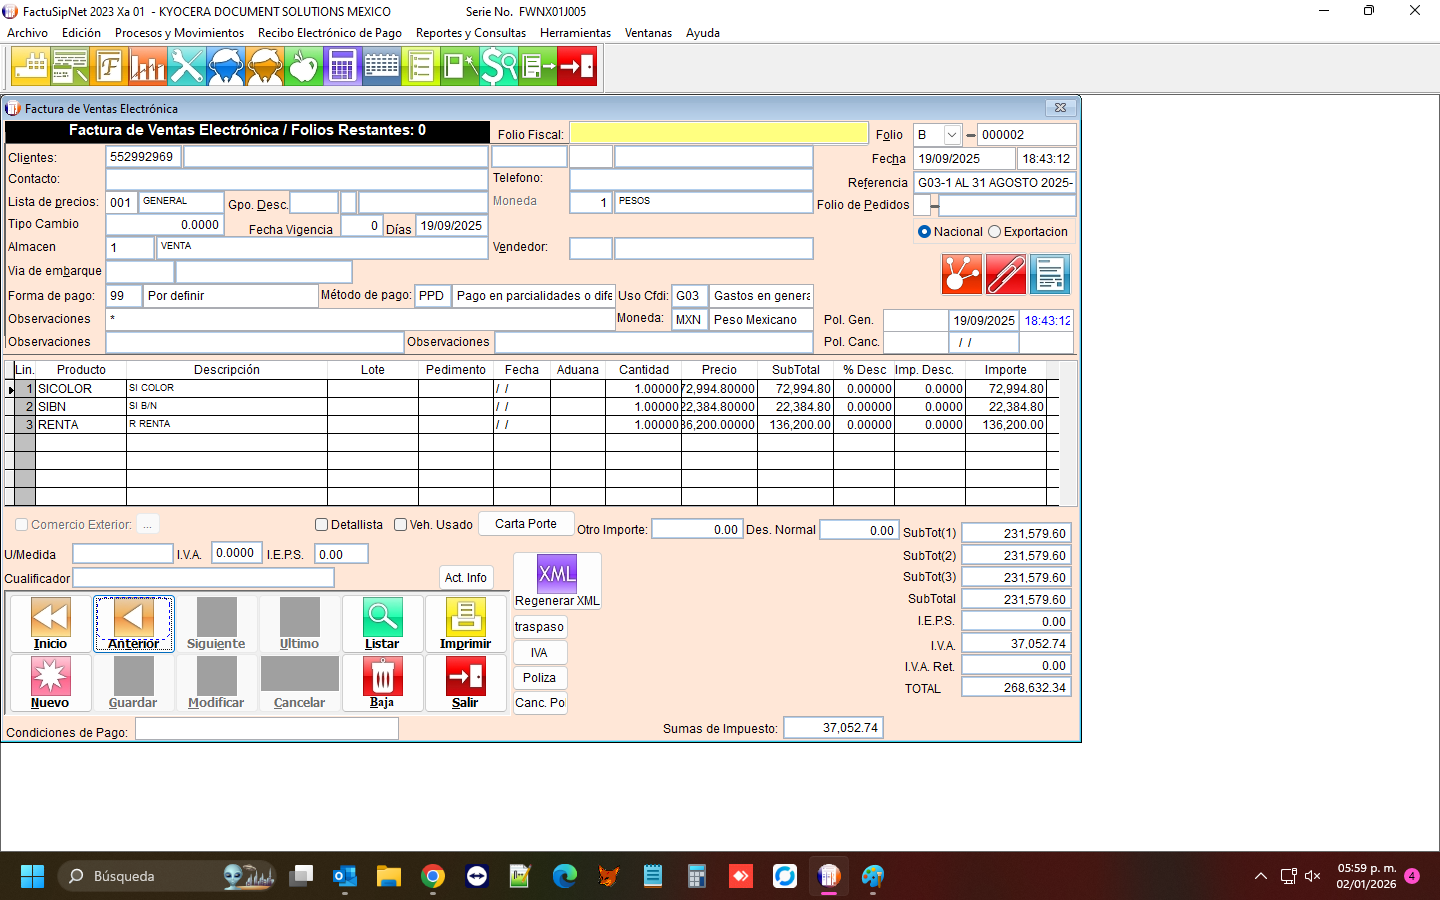This screenshot has width=1440, height=900.
Task: Click the Carta Porte button
Action: pyautogui.click(x=526, y=524)
